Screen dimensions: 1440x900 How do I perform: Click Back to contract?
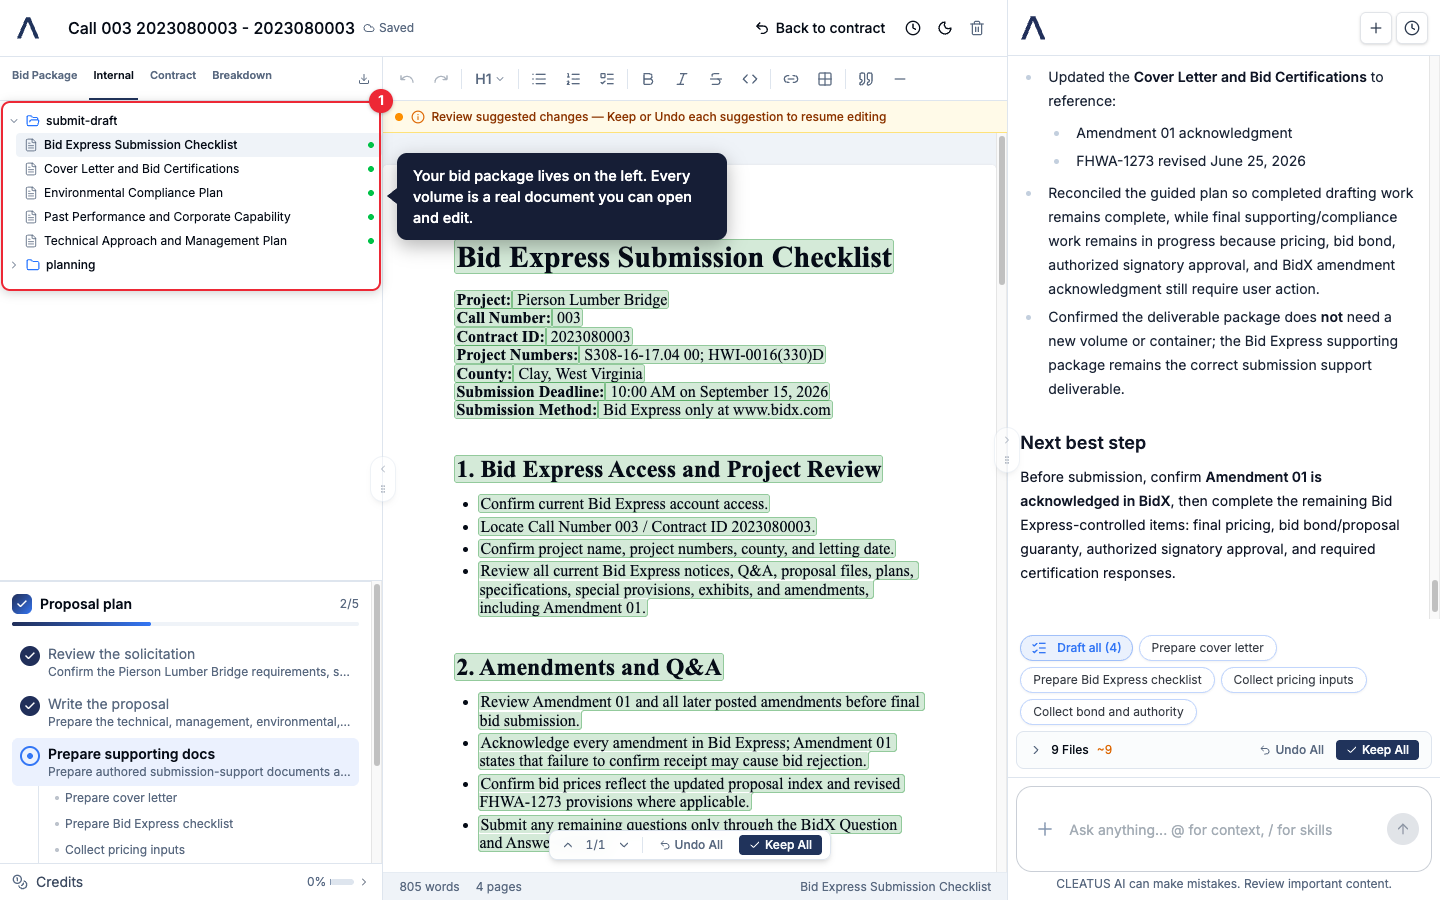point(820,28)
